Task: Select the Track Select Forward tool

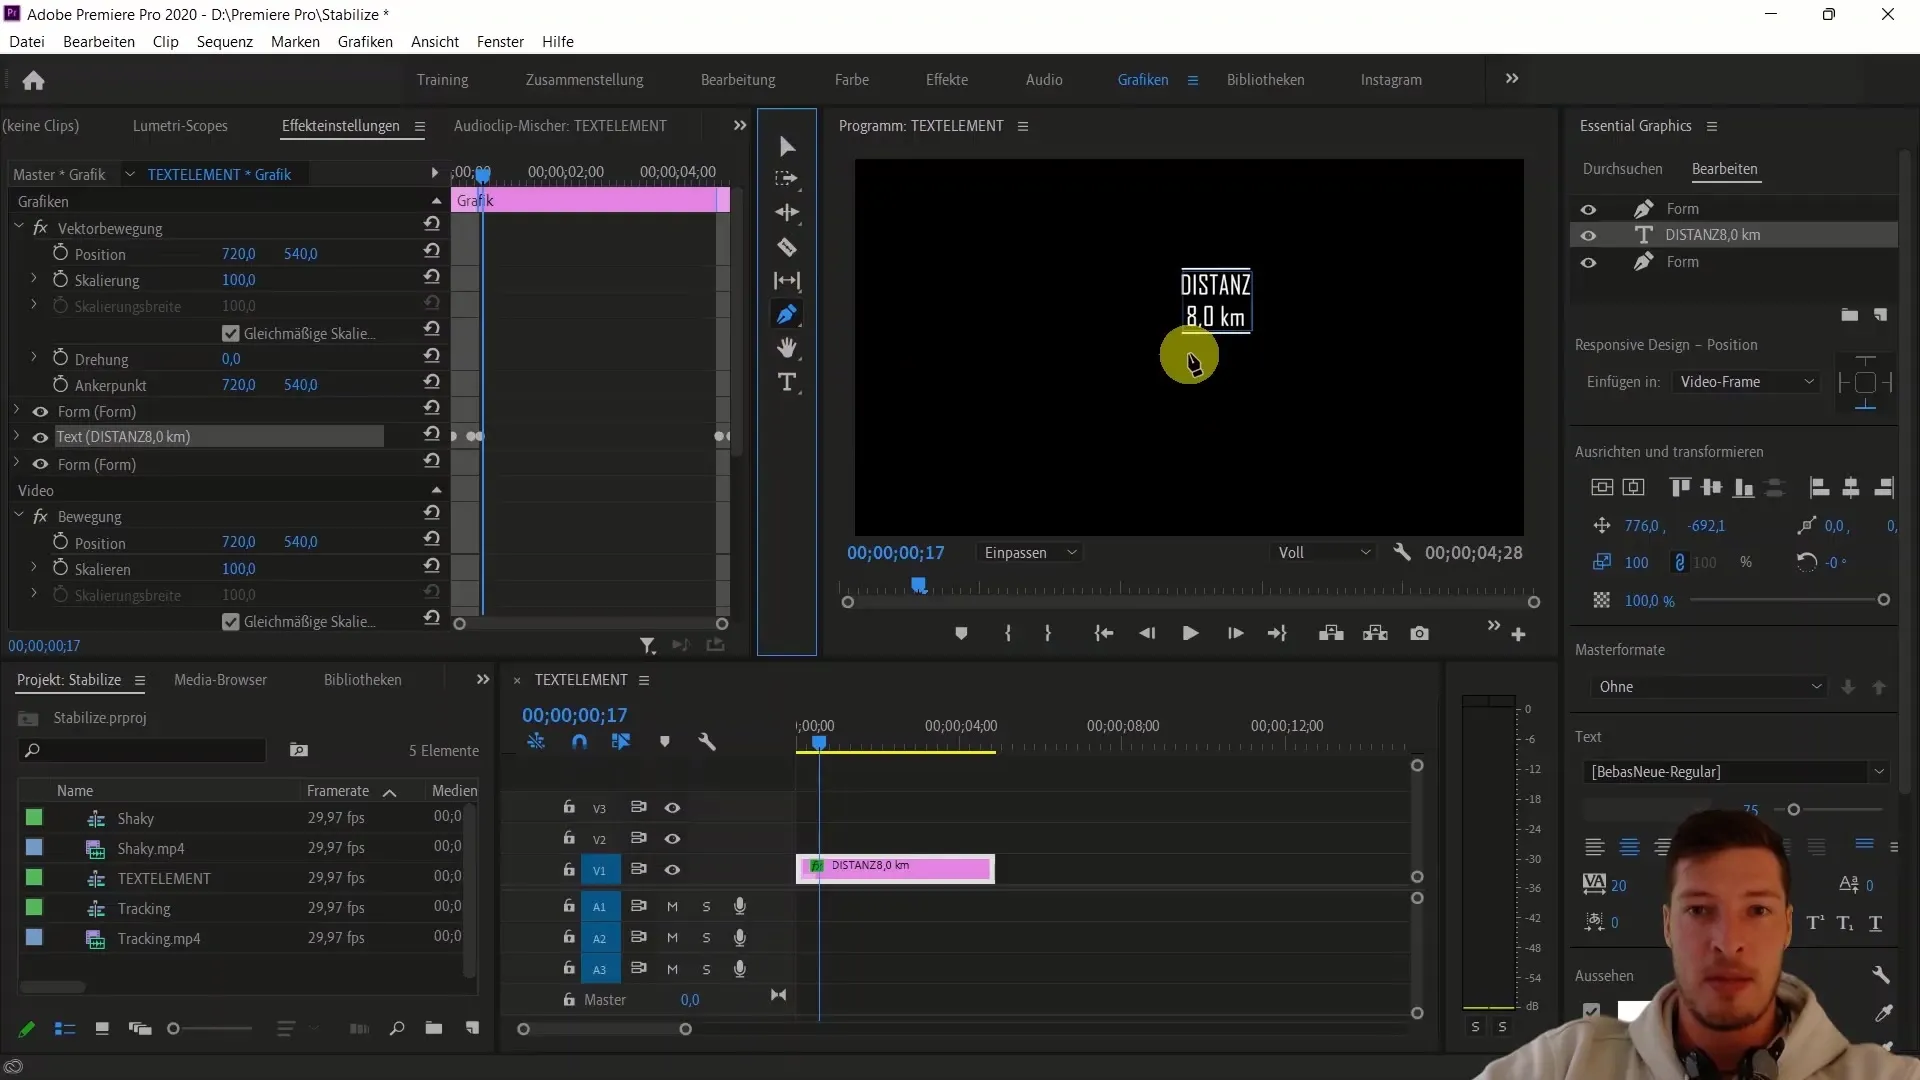Action: click(x=787, y=179)
